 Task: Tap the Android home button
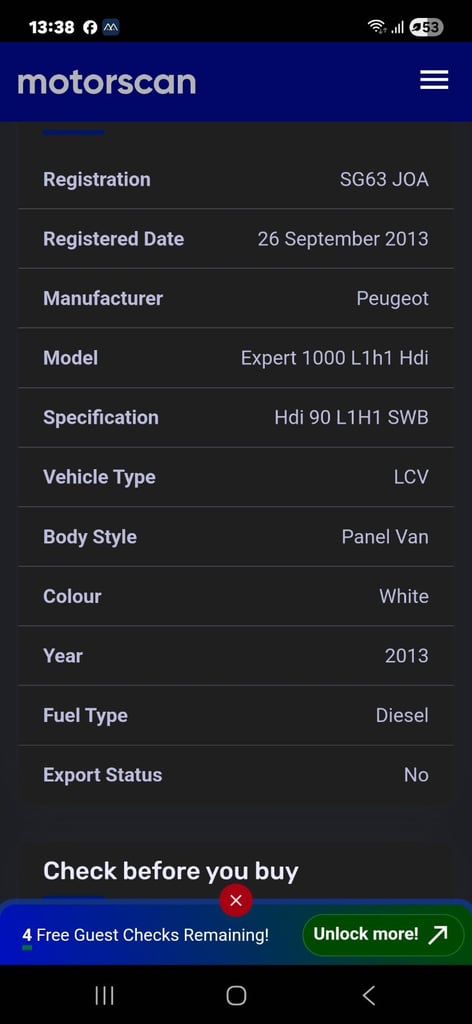coord(236,995)
